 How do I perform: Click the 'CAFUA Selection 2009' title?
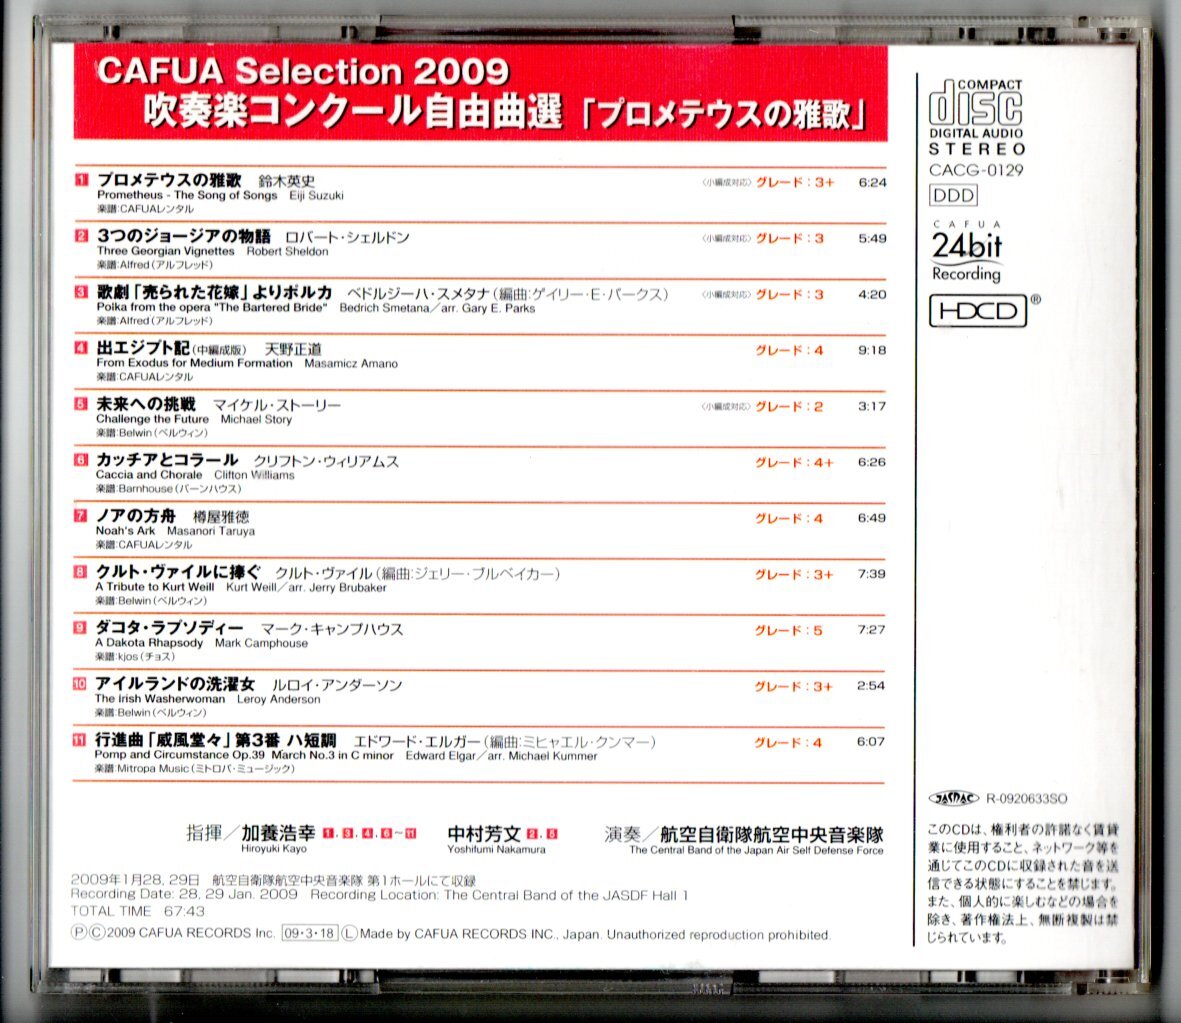coord(303,71)
